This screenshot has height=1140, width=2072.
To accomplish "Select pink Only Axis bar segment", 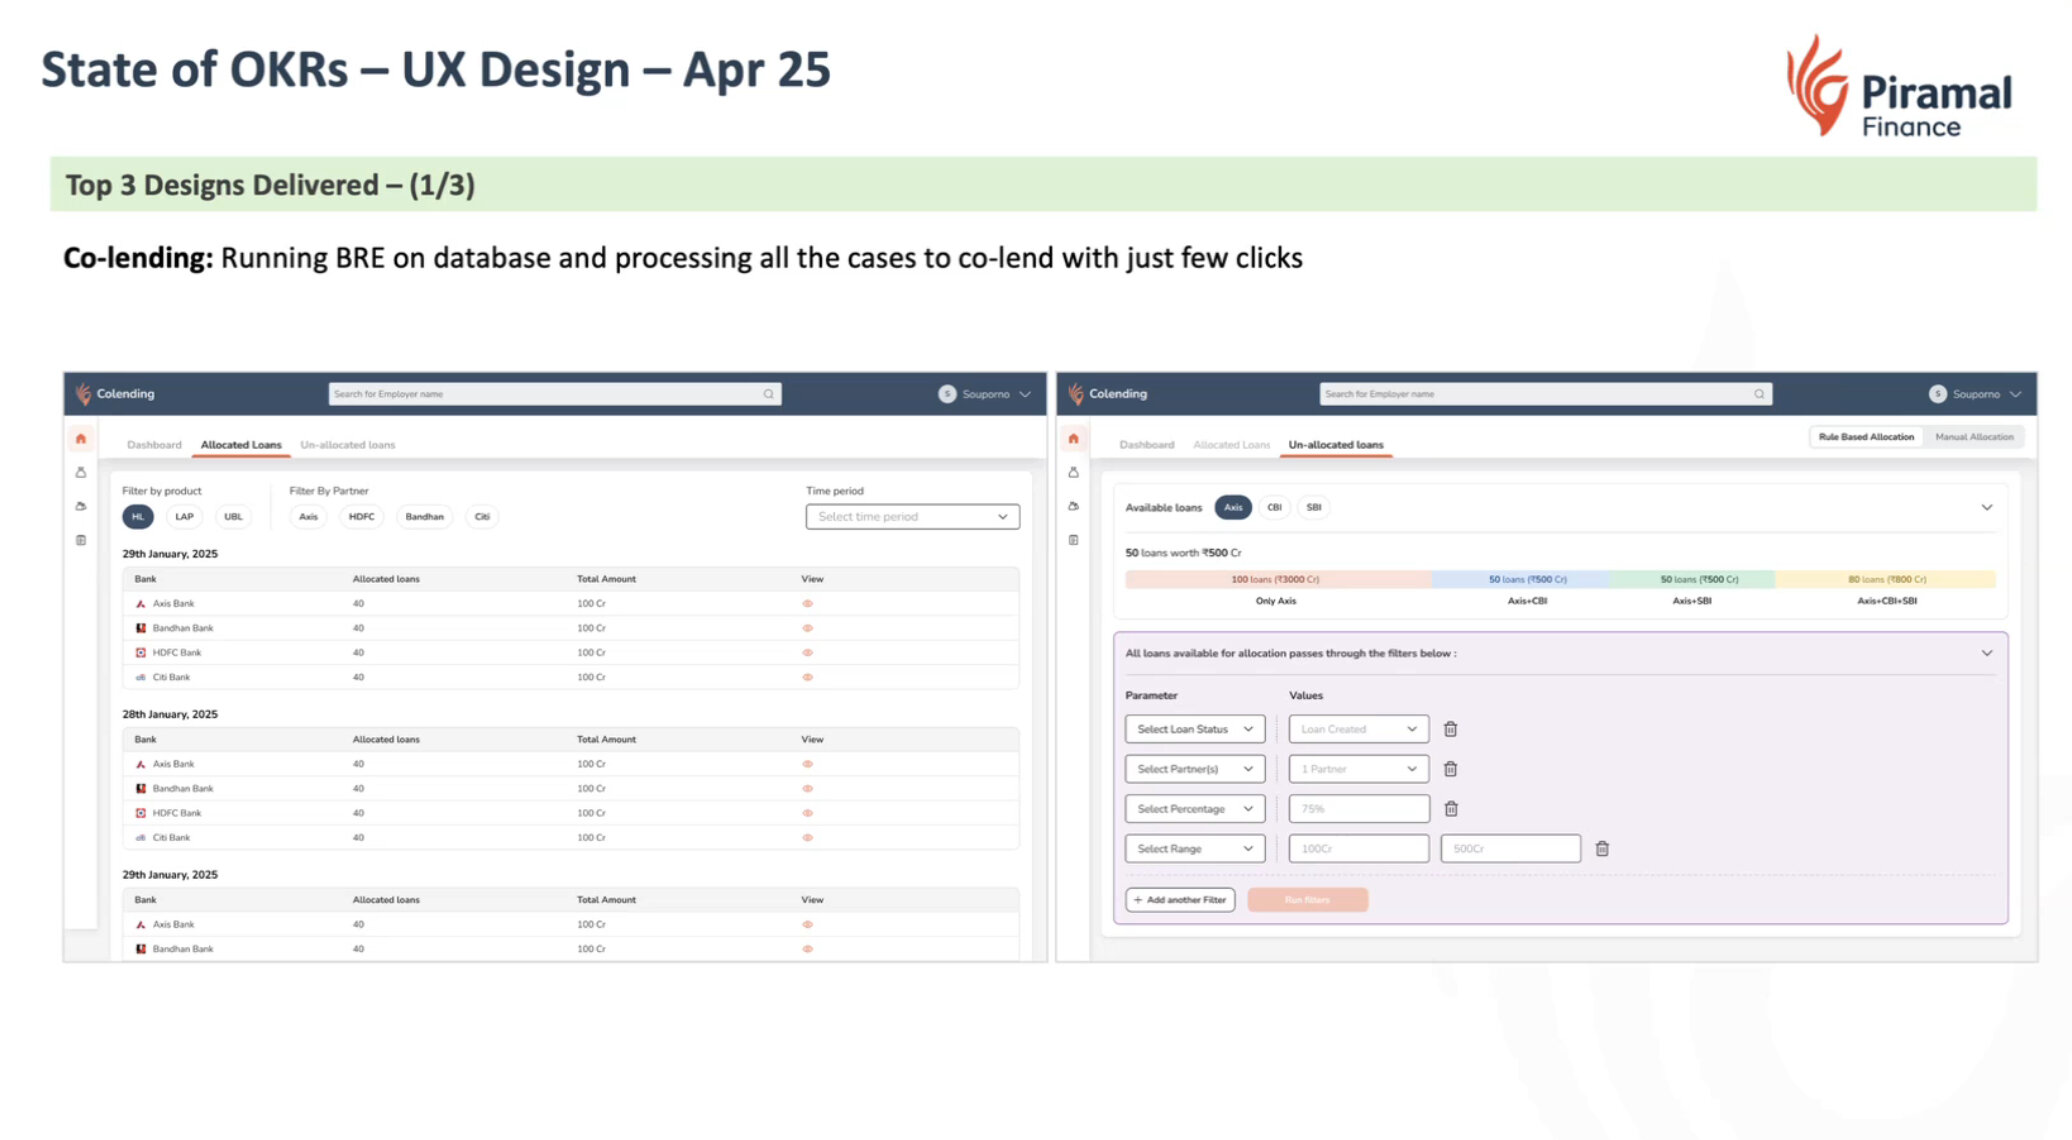I will click(x=1277, y=580).
